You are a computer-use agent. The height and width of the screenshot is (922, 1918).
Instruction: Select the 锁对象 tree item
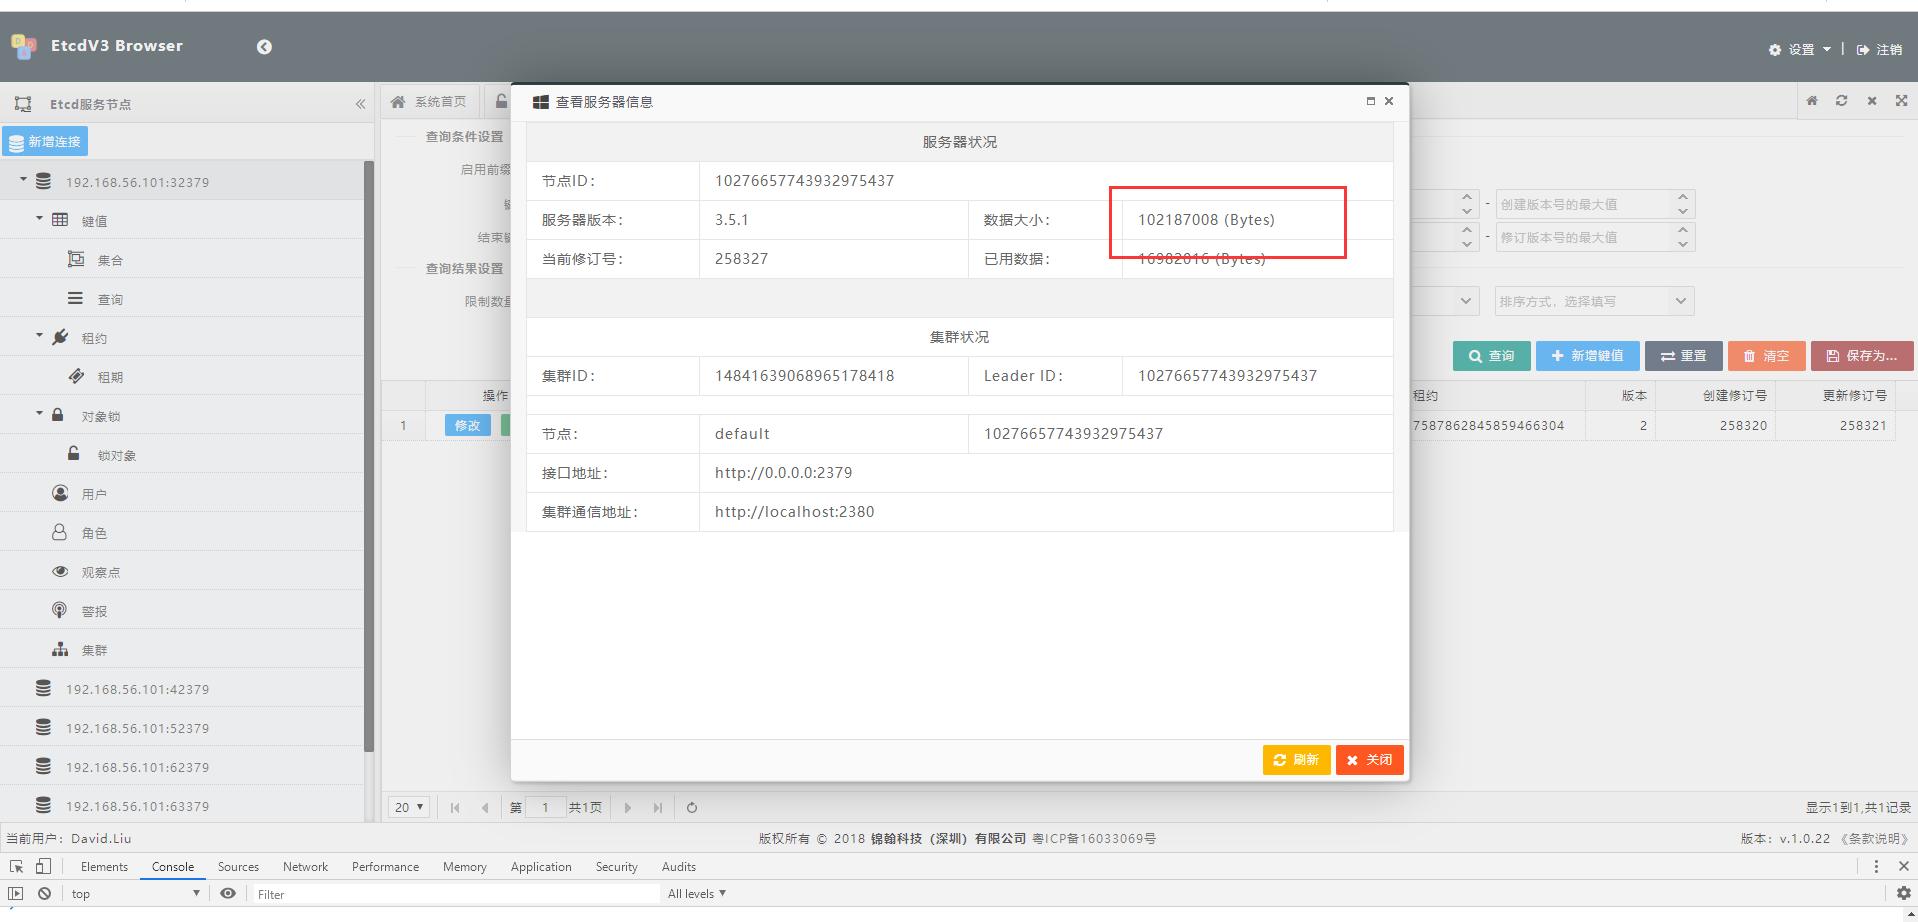(116, 455)
